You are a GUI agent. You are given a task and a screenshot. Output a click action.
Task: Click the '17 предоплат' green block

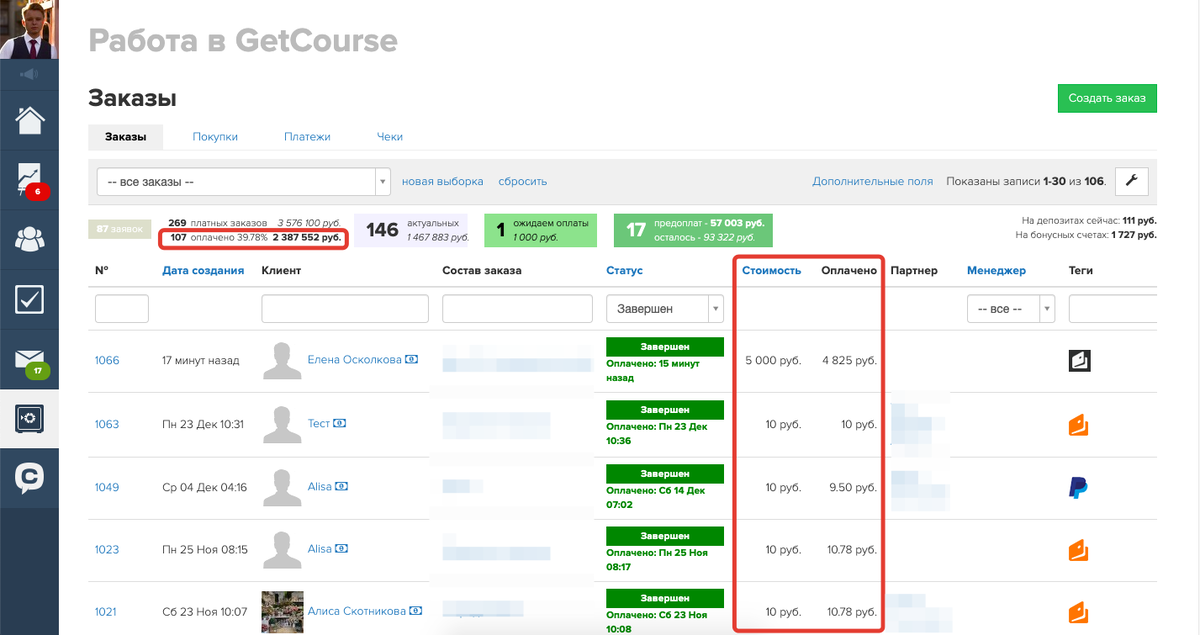695,230
